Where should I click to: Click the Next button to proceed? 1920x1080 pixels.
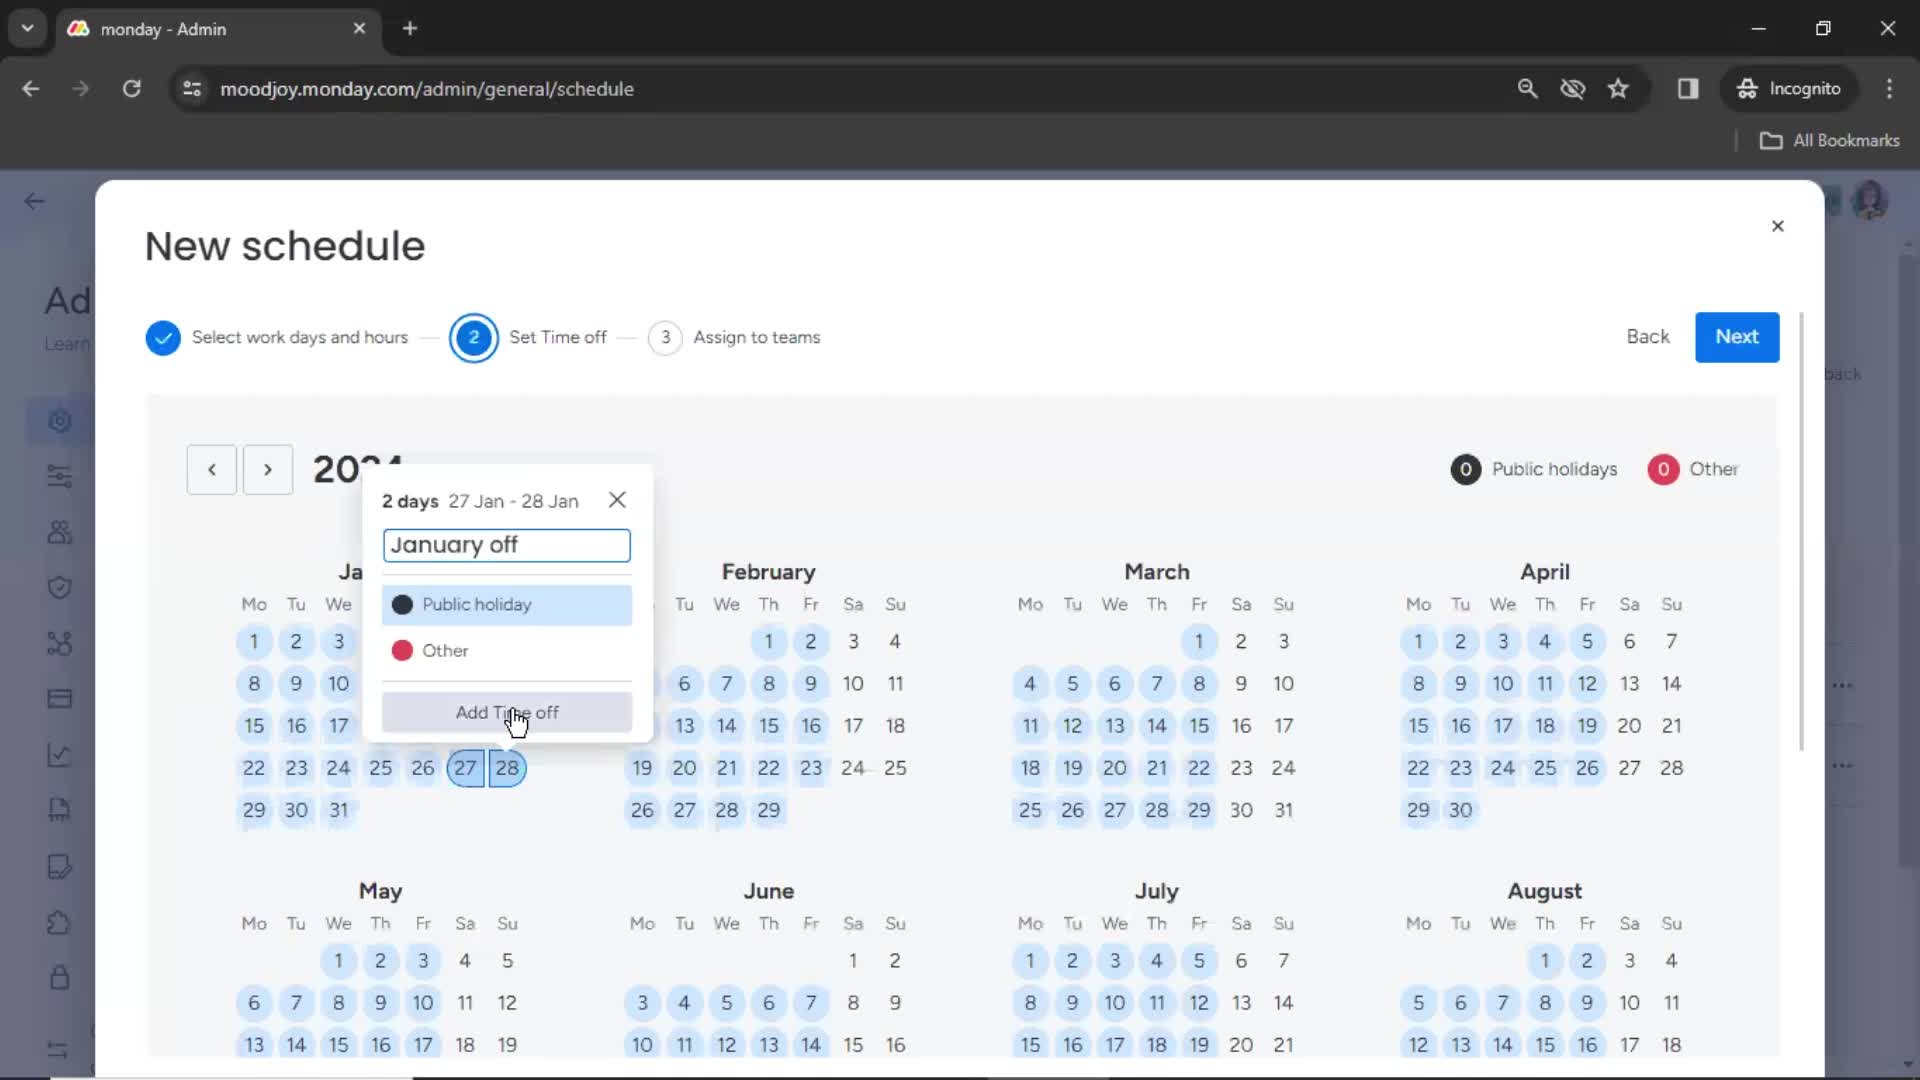click(x=1737, y=338)
